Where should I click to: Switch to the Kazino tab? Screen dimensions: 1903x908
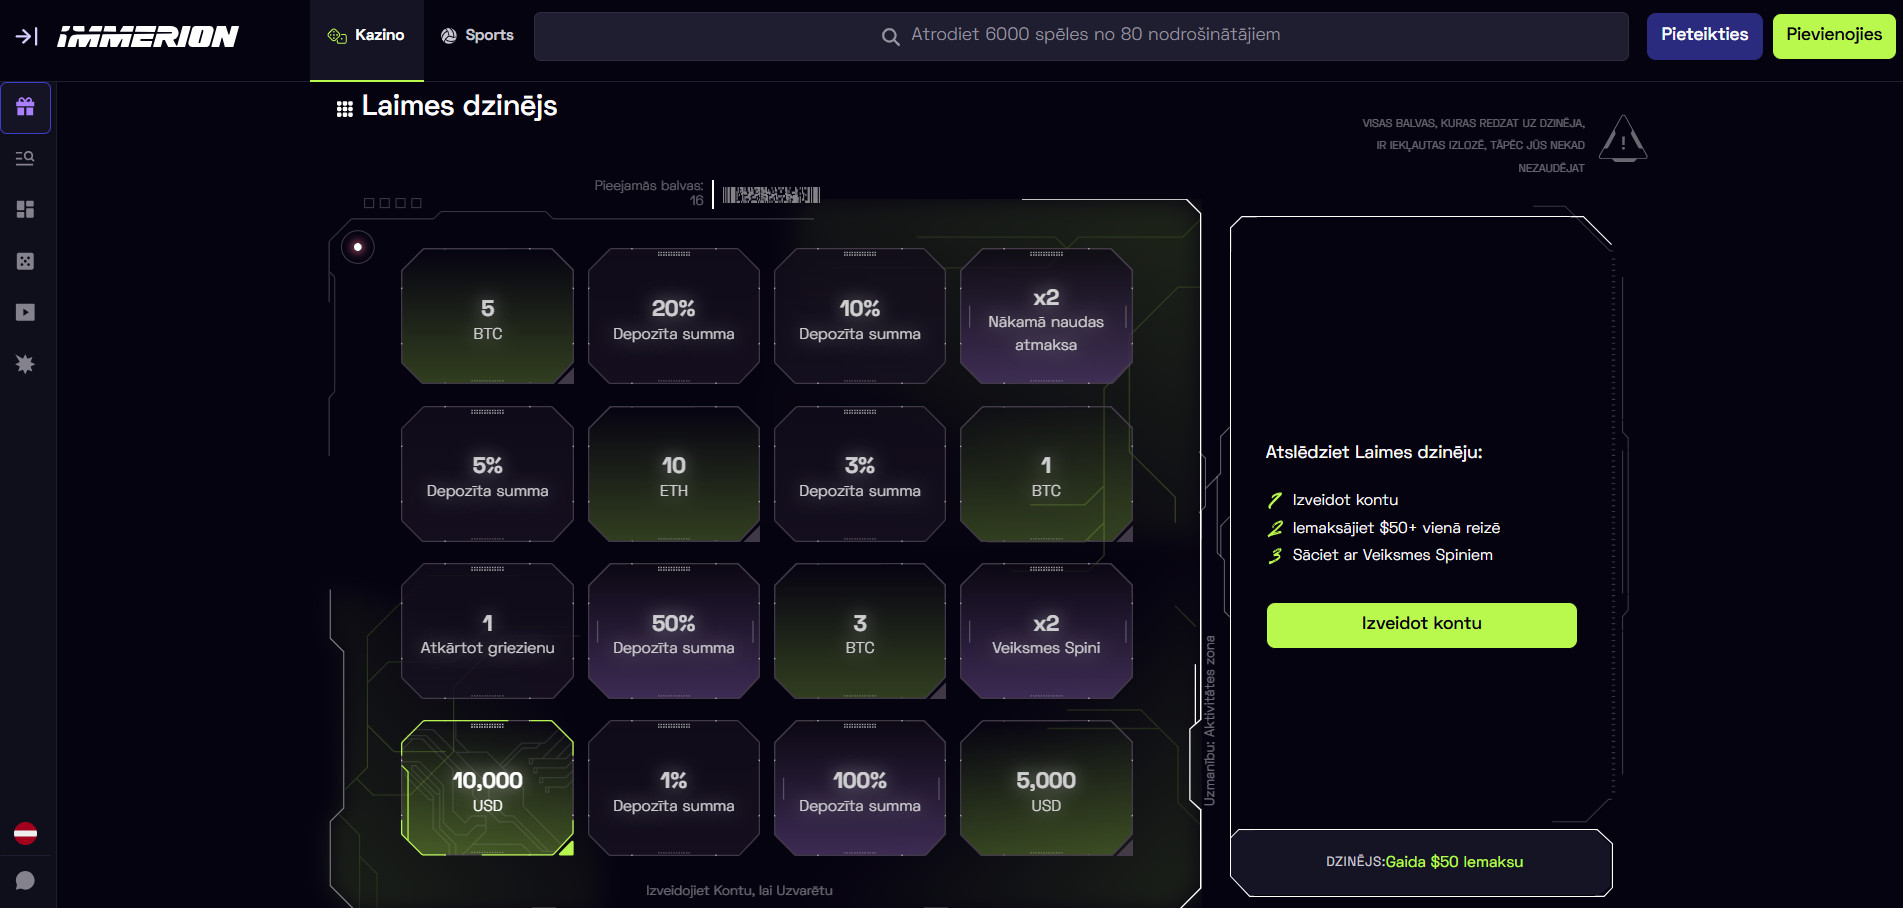click(x=367, y=35)
